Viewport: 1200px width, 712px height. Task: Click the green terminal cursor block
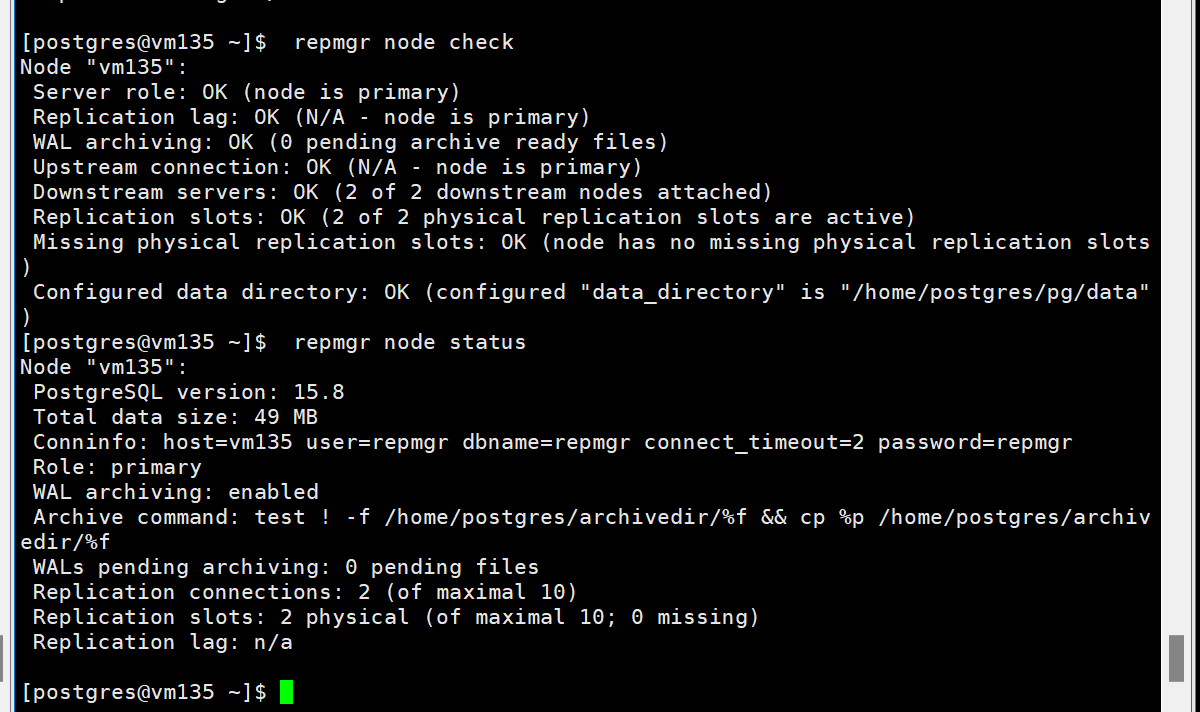(x=286, y=692)
